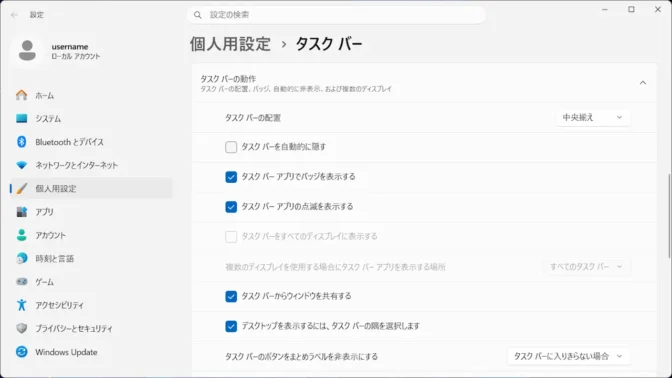Click the search magnifier icon
Image resolution: width=672 pixels, height=378 pixels.
coord(198,15)
